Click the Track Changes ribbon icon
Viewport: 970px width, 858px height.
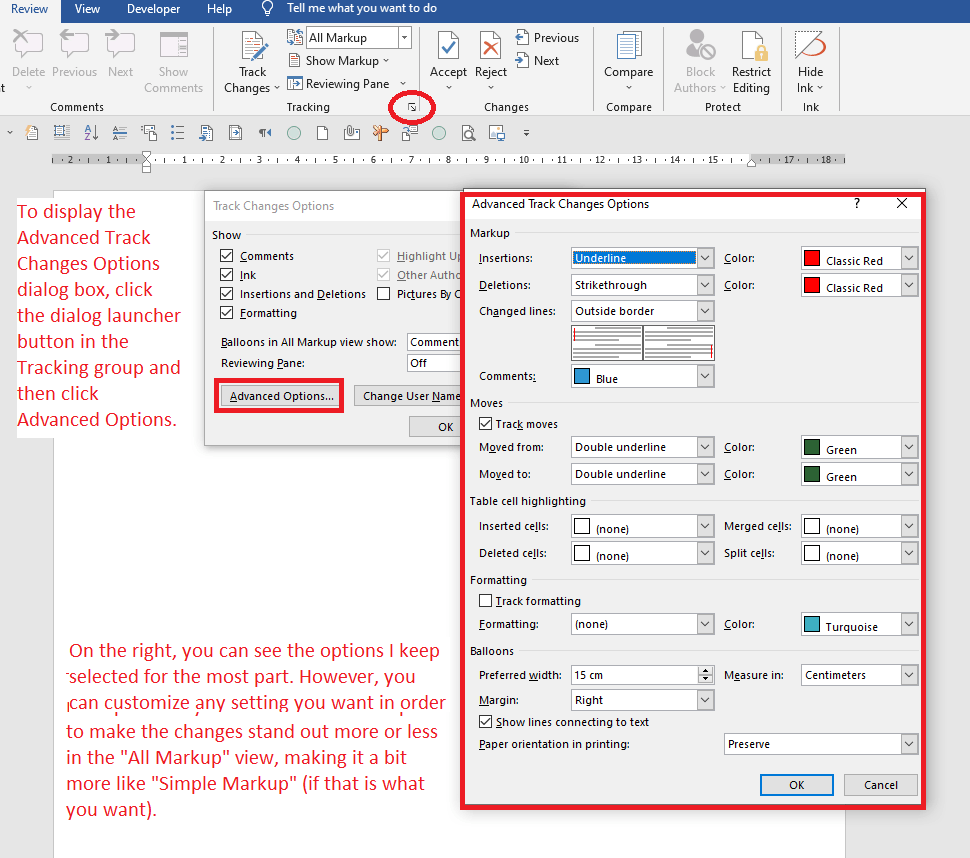coord(254,46)
